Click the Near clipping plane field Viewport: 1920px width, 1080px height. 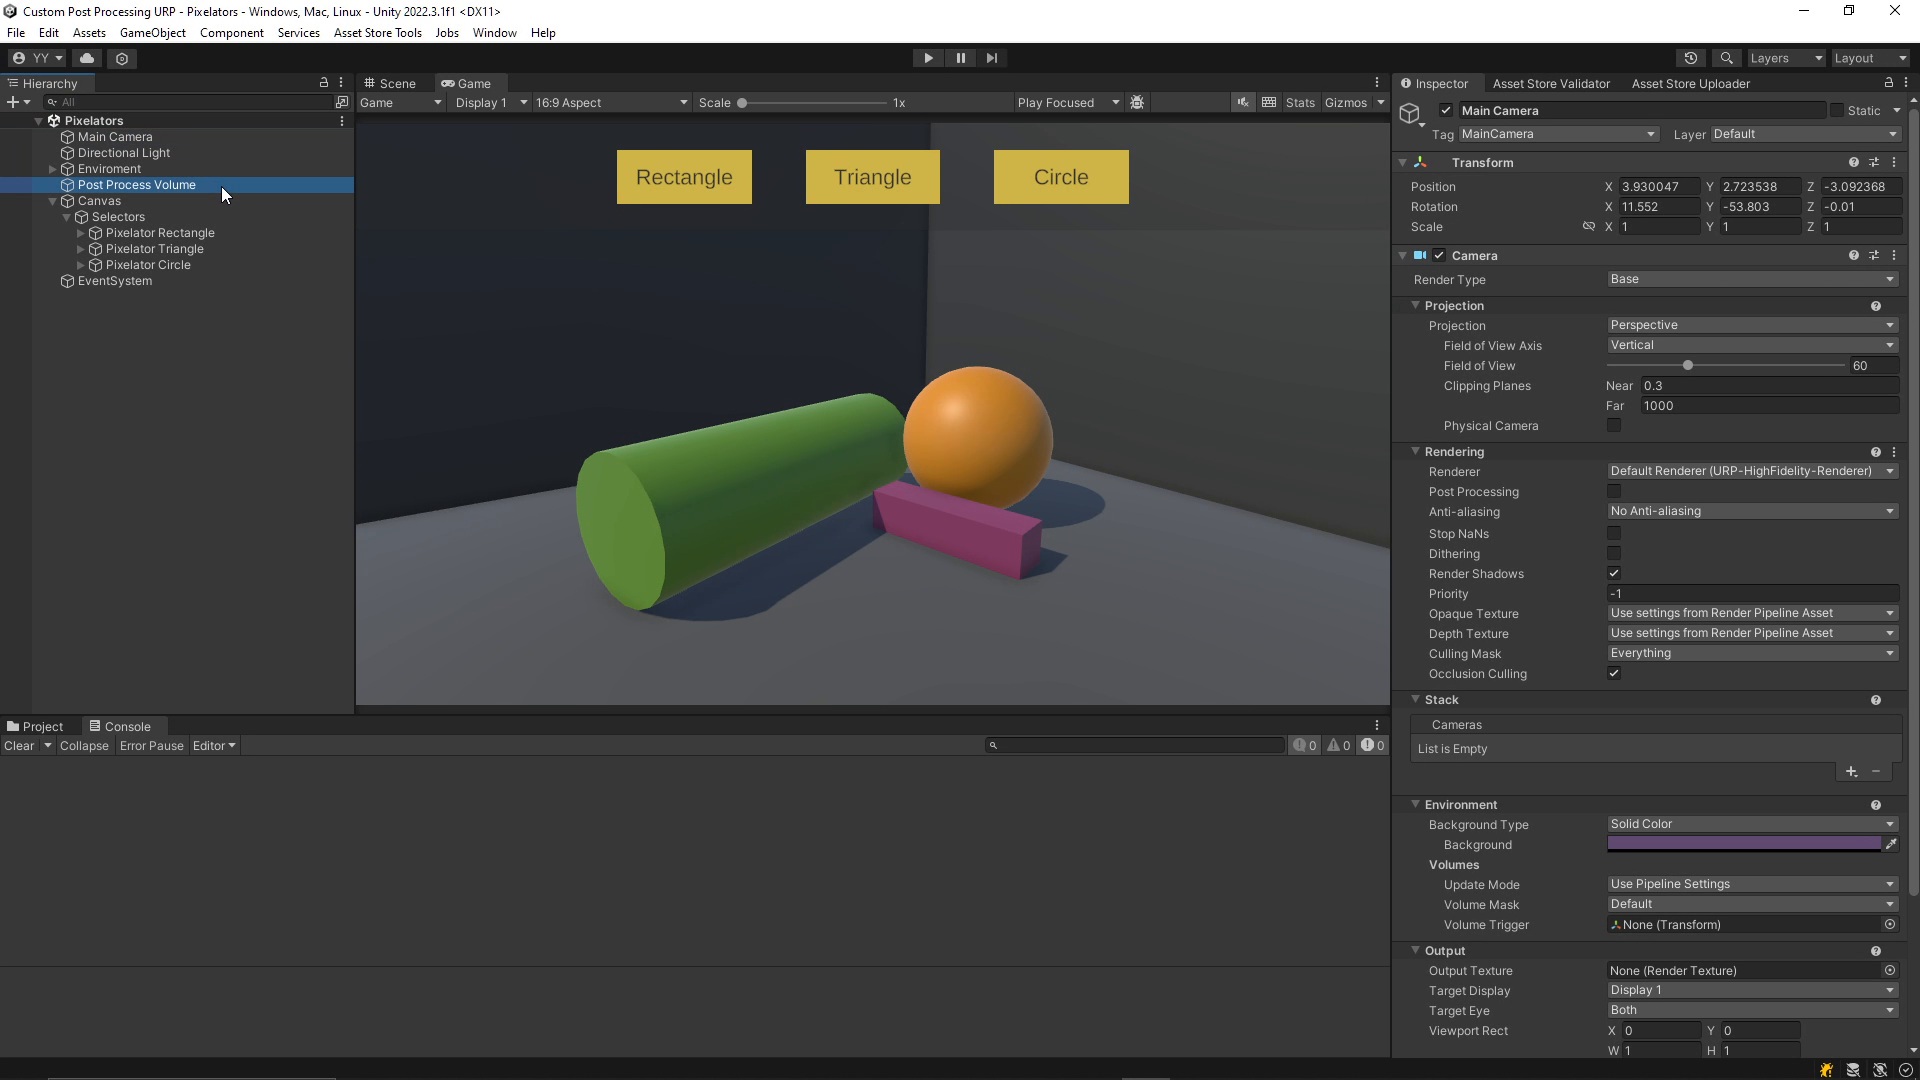tap(1769, 386)
